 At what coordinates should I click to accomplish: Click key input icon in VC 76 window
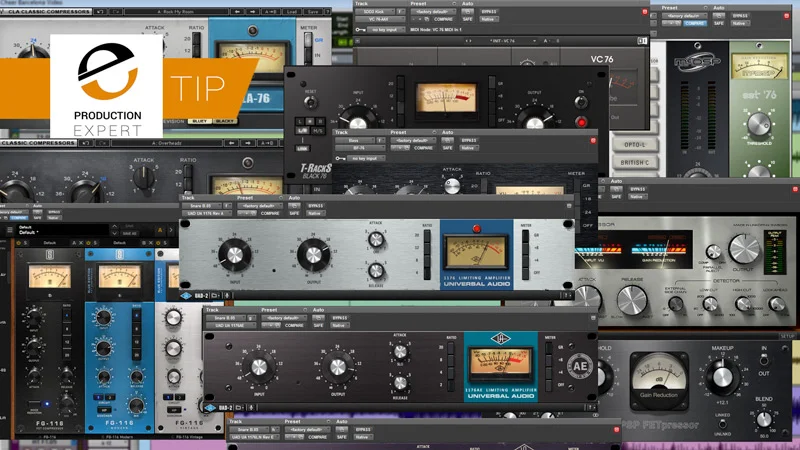pyautogui.click(x=360, y=30)
